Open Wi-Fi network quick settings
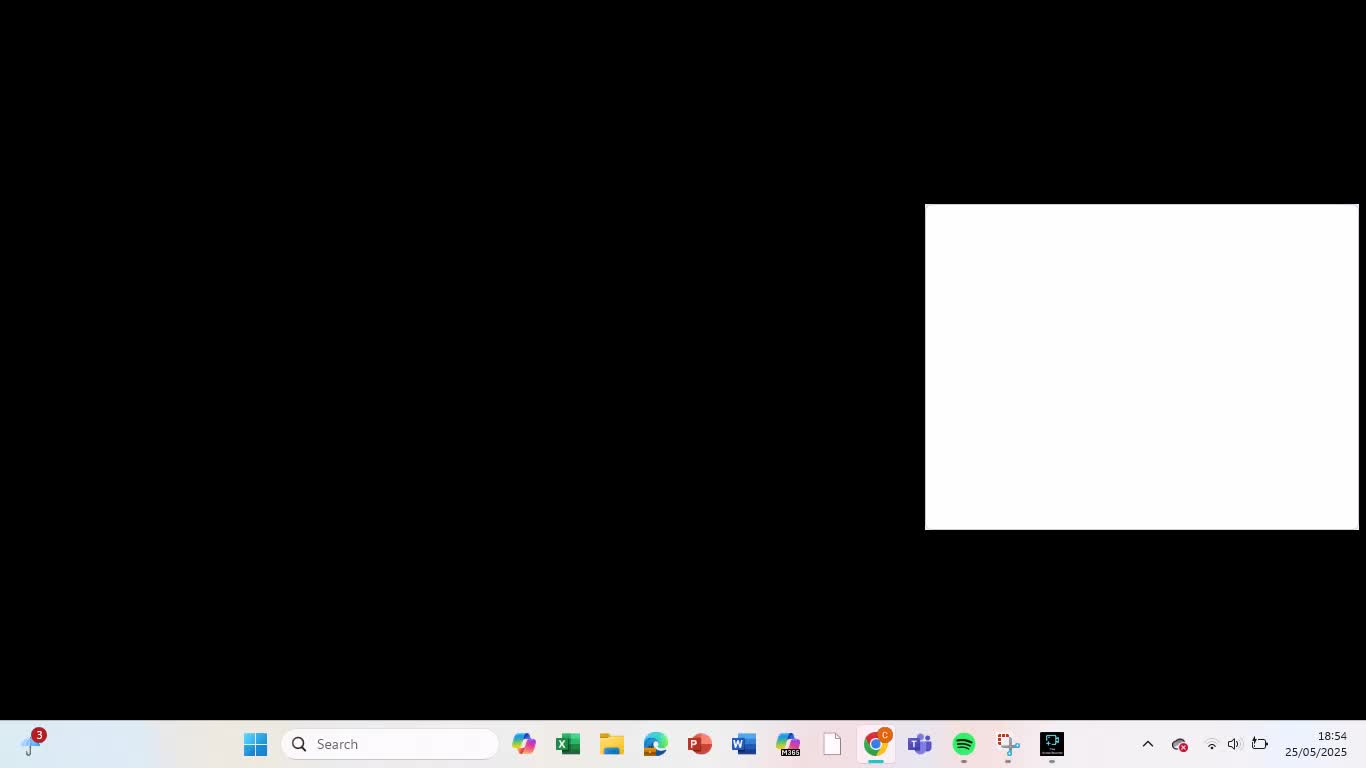The height and width of the screenshot is (768, 1366). (x=1211, y=744)
